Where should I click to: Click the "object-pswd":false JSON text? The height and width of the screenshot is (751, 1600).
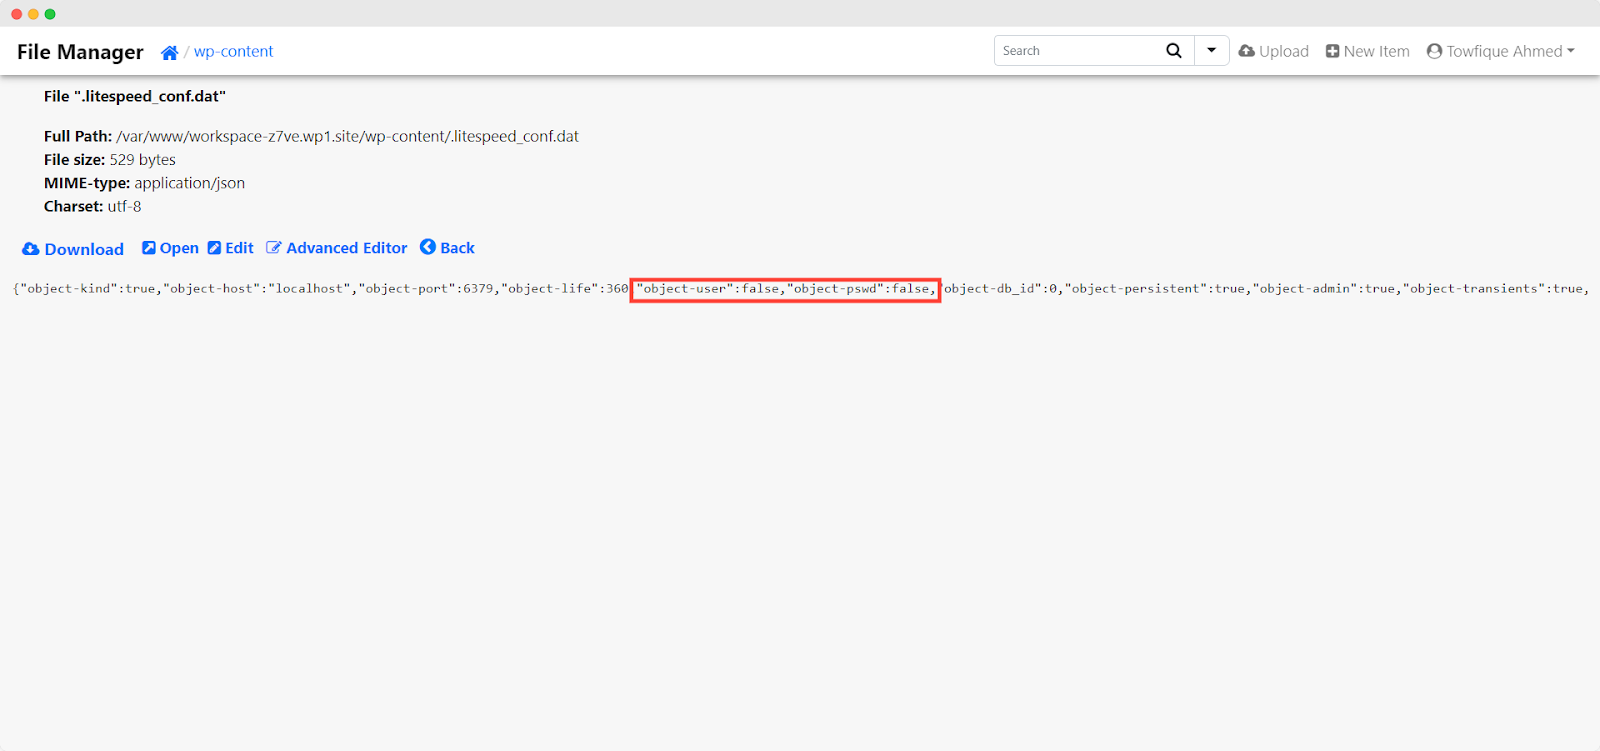(x=859, y=289)
